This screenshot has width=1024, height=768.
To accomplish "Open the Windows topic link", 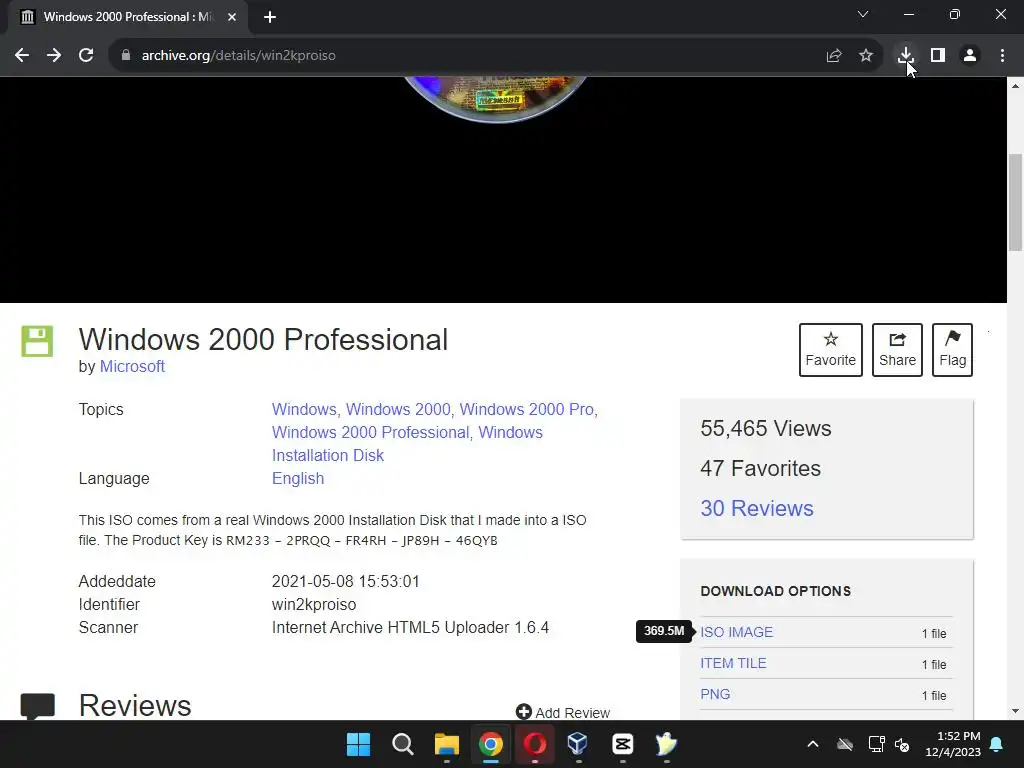I will tap(304, 409).
